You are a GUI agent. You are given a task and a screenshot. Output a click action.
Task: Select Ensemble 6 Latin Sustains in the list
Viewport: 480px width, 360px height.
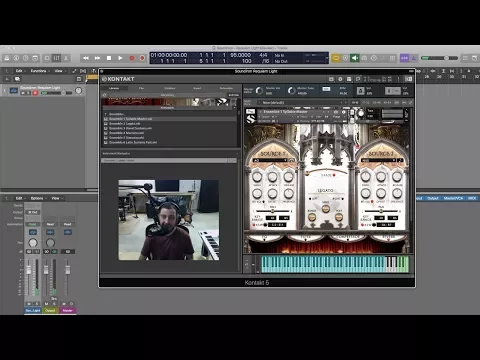tap(171, 142)
